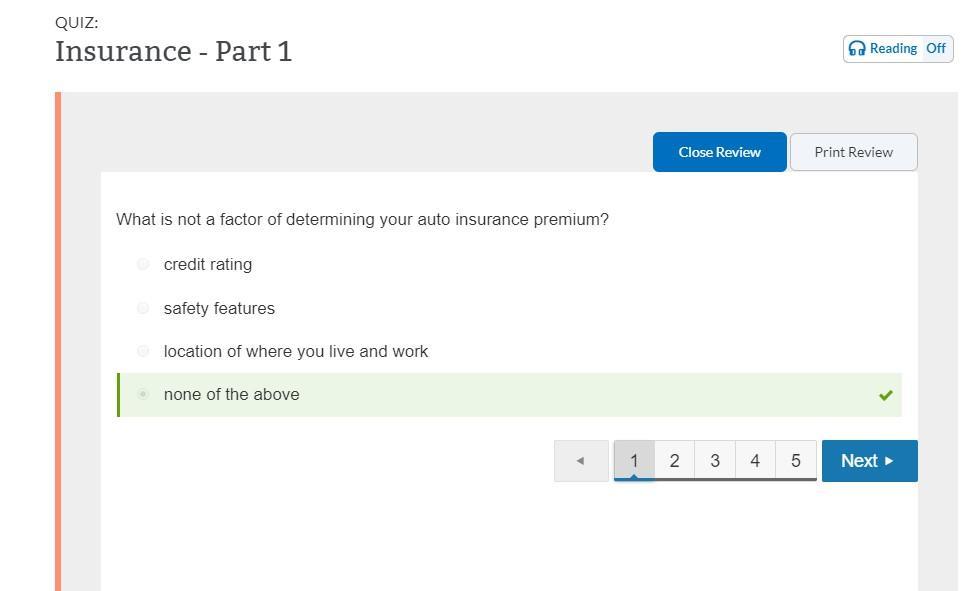Jump to question page 2

[674, 461]
